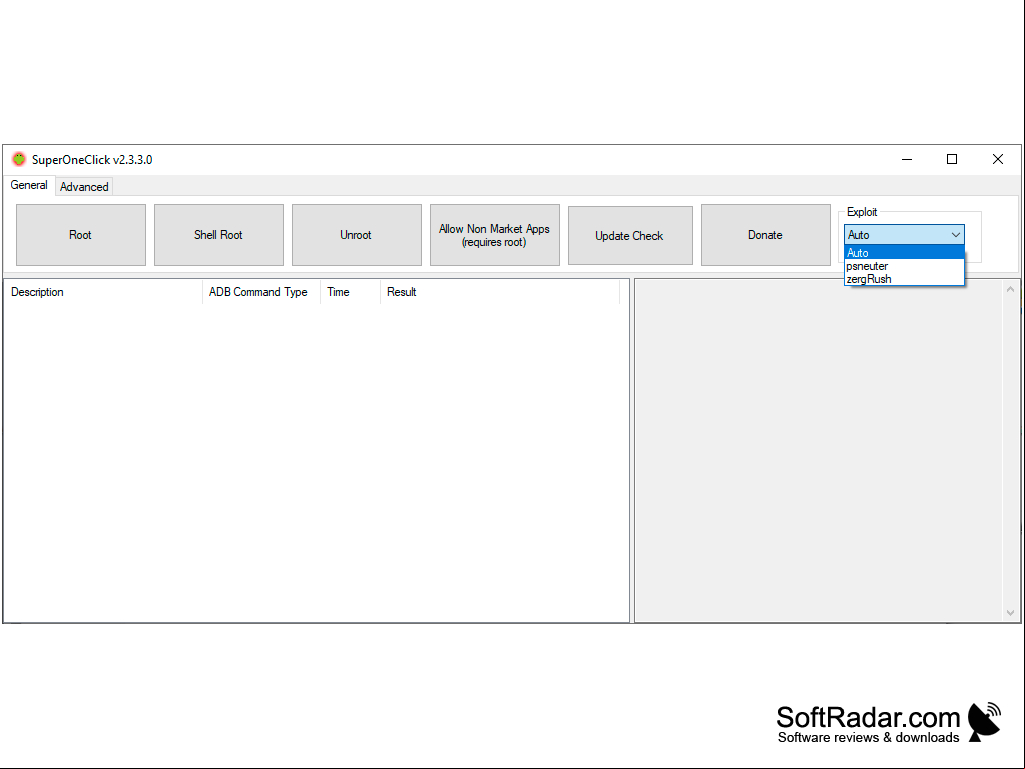Allow Non Market Apps button
Screen dimensions: 1025x769
(494, 235)
